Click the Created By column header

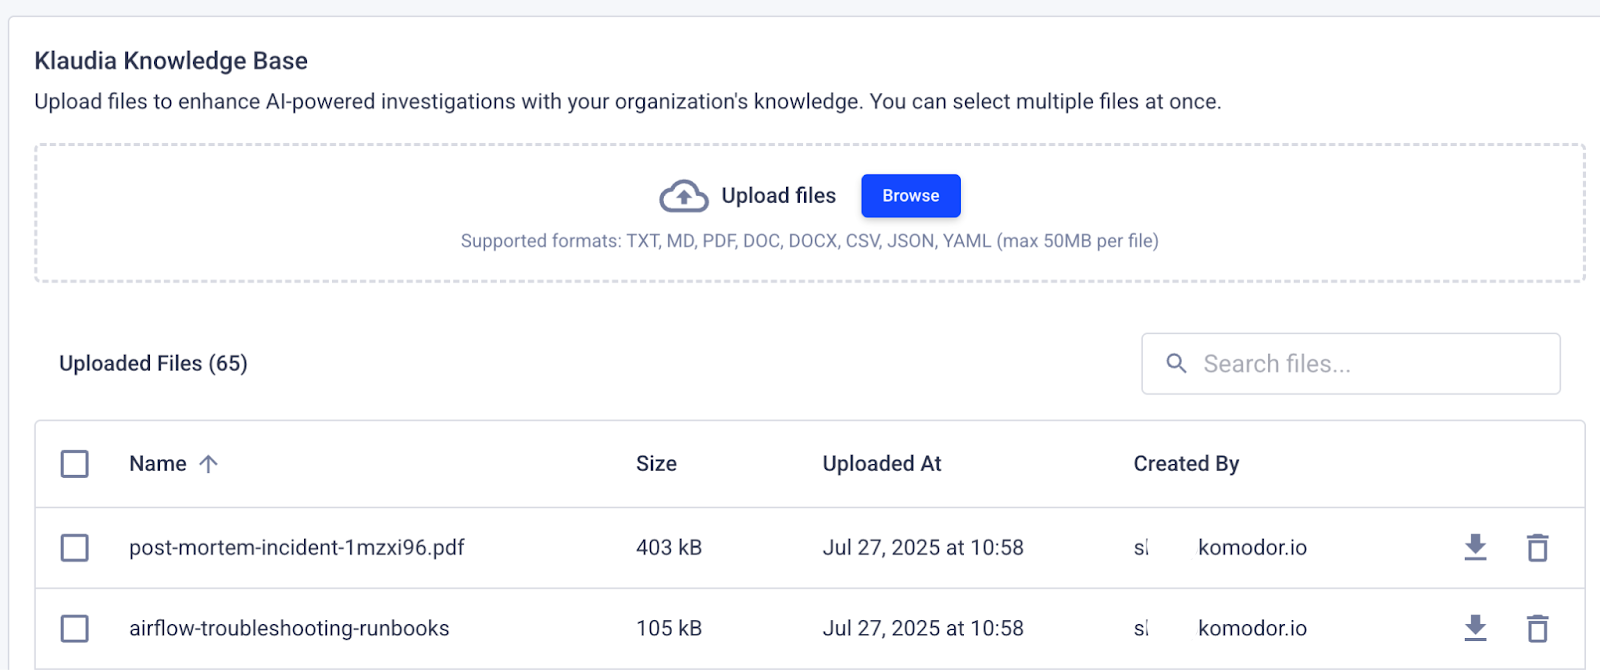pos(1186,464)
